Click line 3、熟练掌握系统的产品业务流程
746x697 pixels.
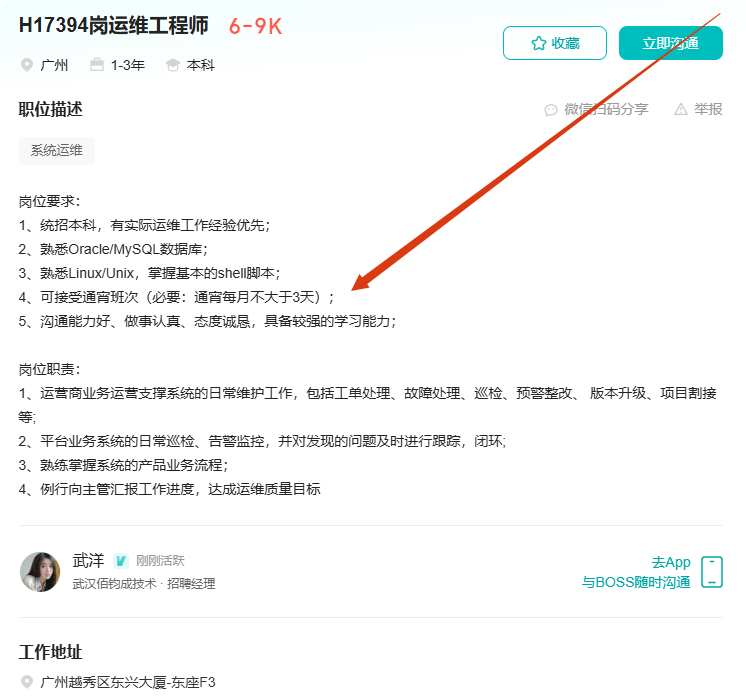123,465
